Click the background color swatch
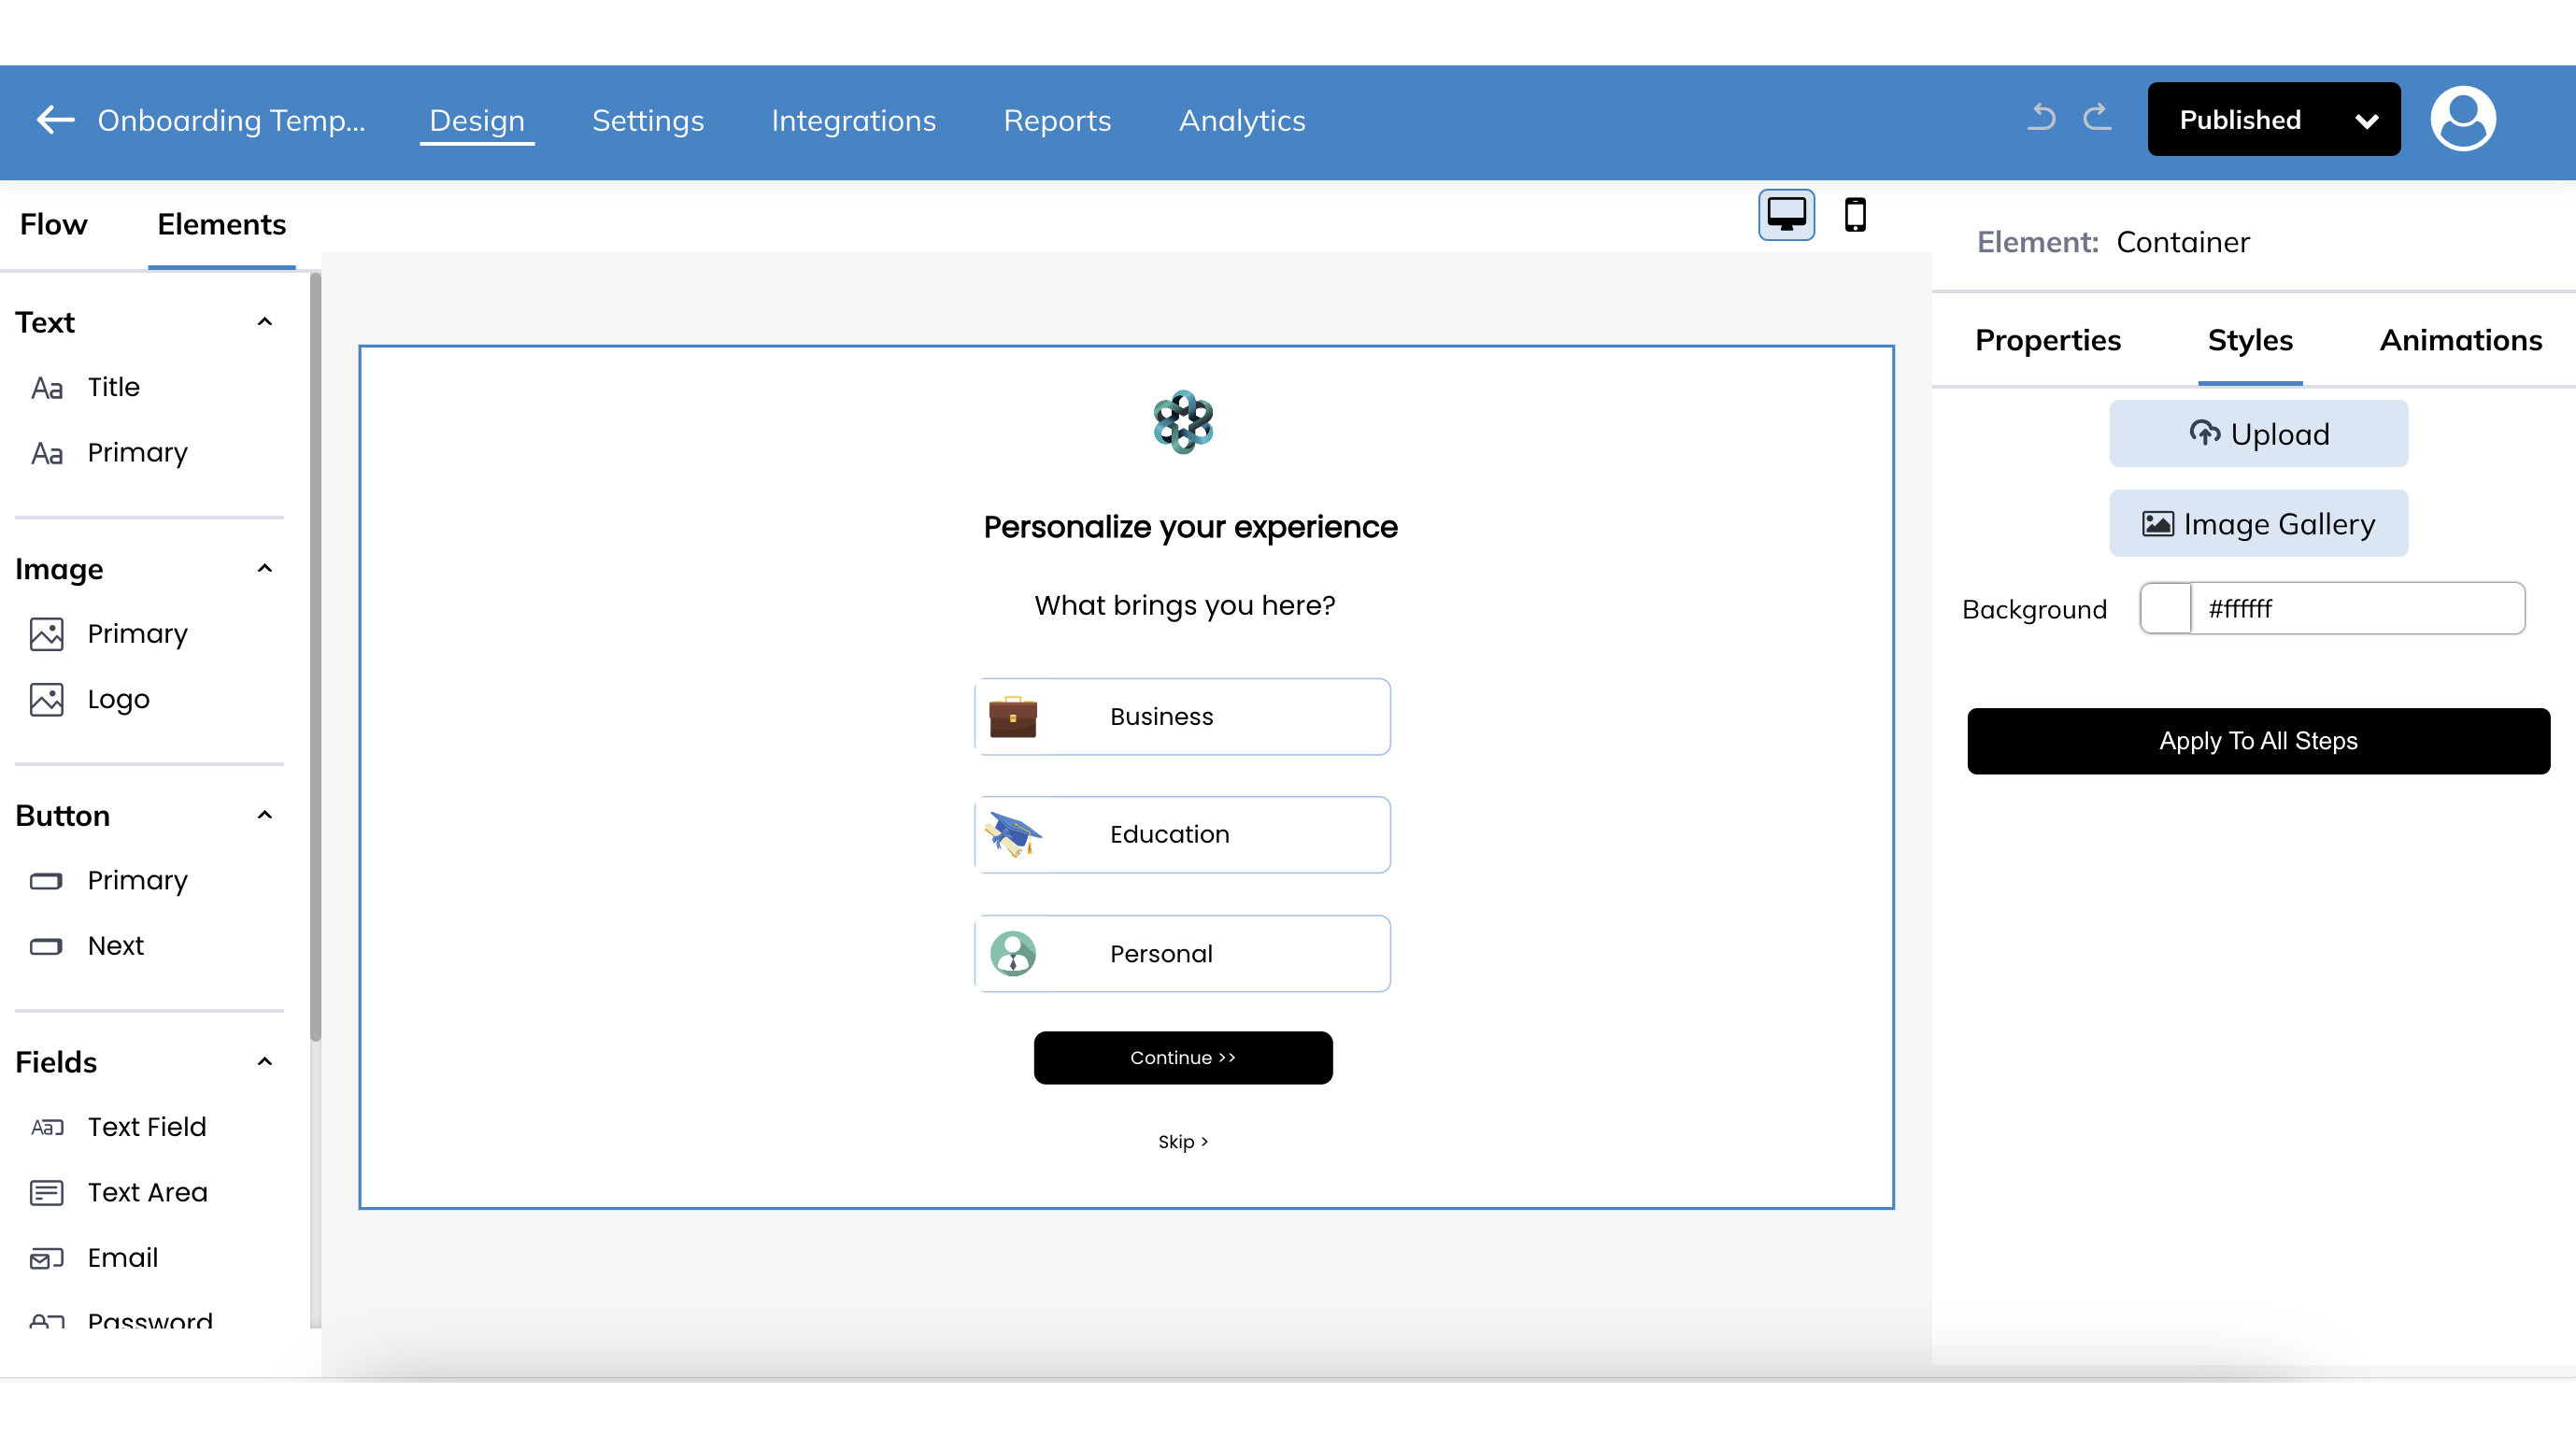Screen dimensions: 2576x1449 [2167, 608]
